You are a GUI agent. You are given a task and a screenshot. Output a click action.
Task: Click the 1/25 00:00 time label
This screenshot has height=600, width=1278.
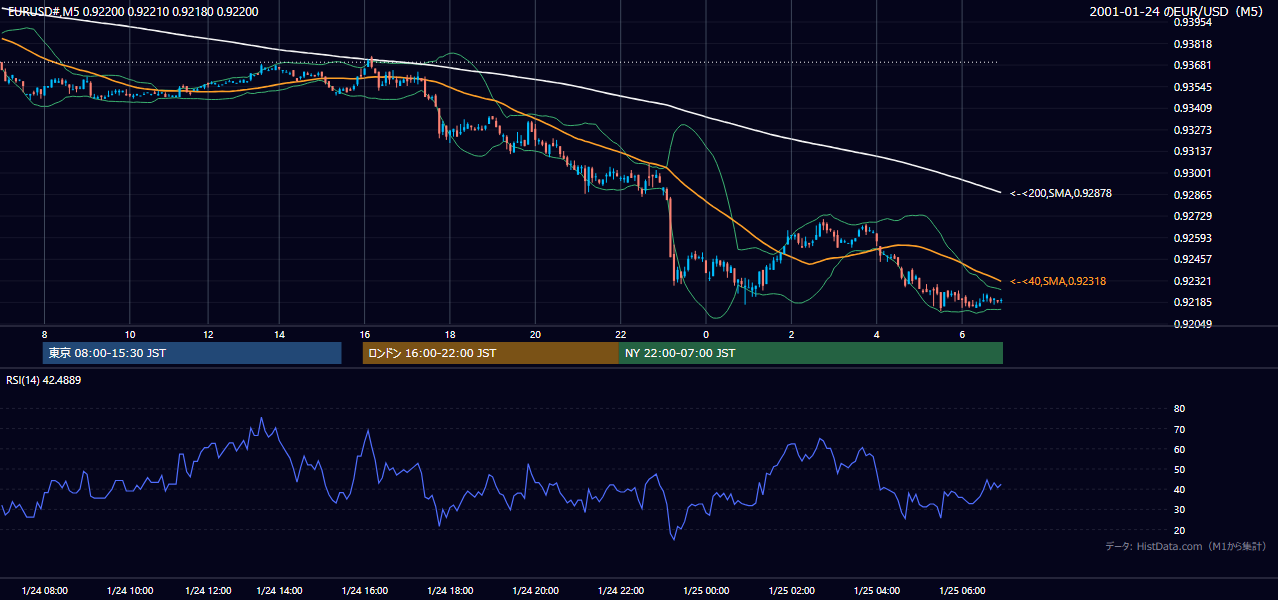tap(706, 591)
